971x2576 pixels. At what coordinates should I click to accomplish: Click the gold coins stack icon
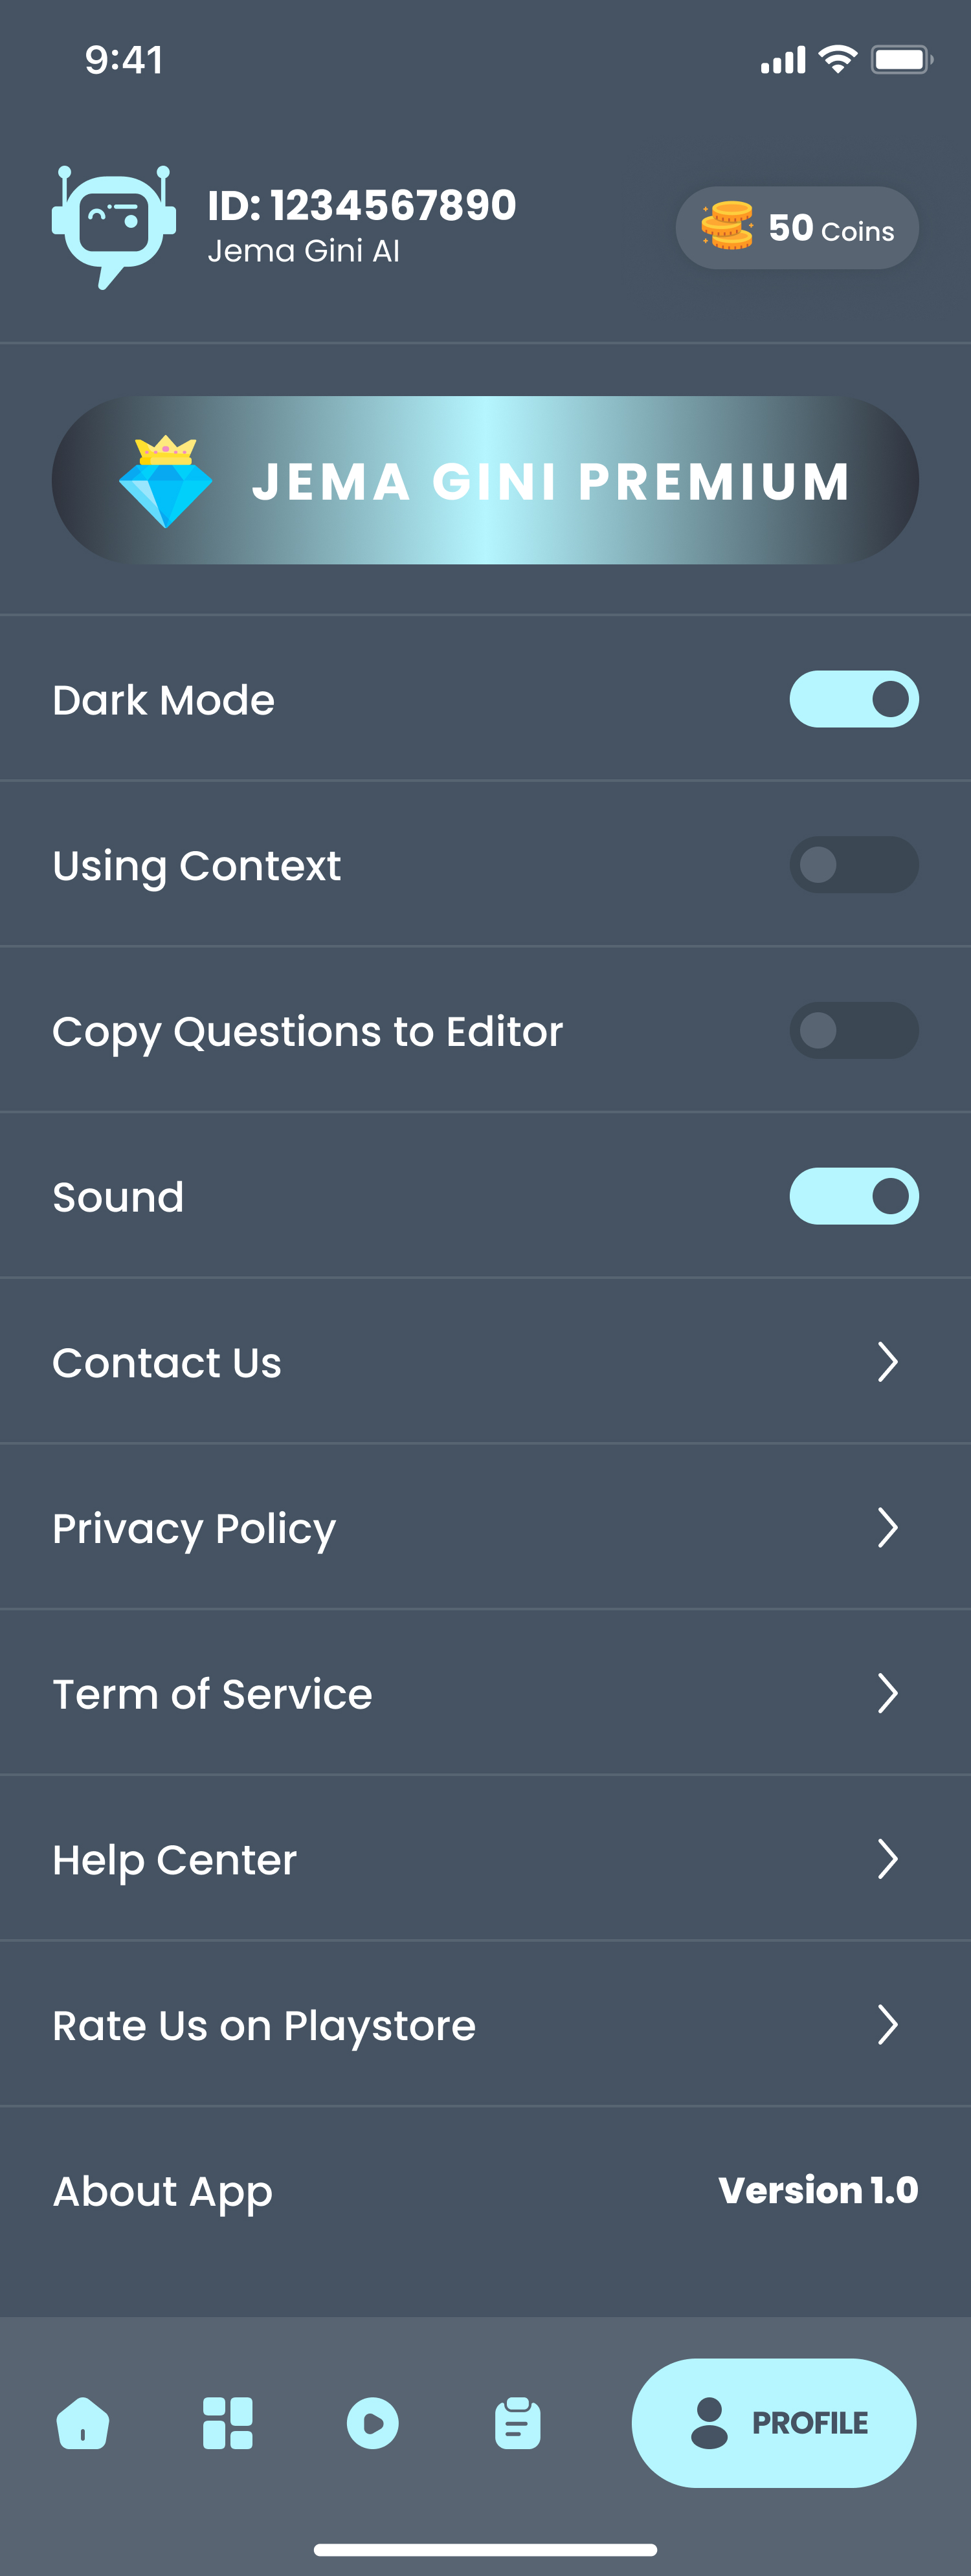coord(727,226)
